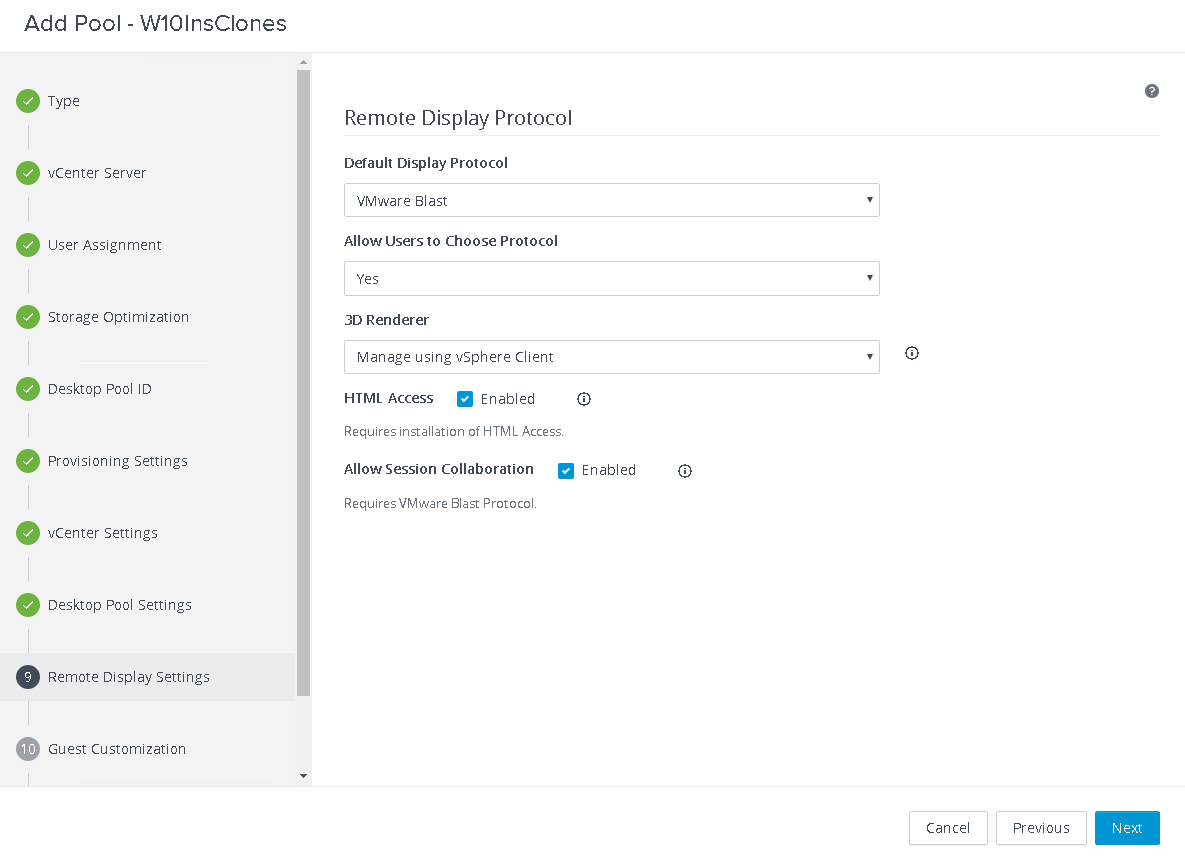Screen dimensions: 1185x858
Task: Click the checkmark icon for vCenter Settings
Action: click(28, 533)
